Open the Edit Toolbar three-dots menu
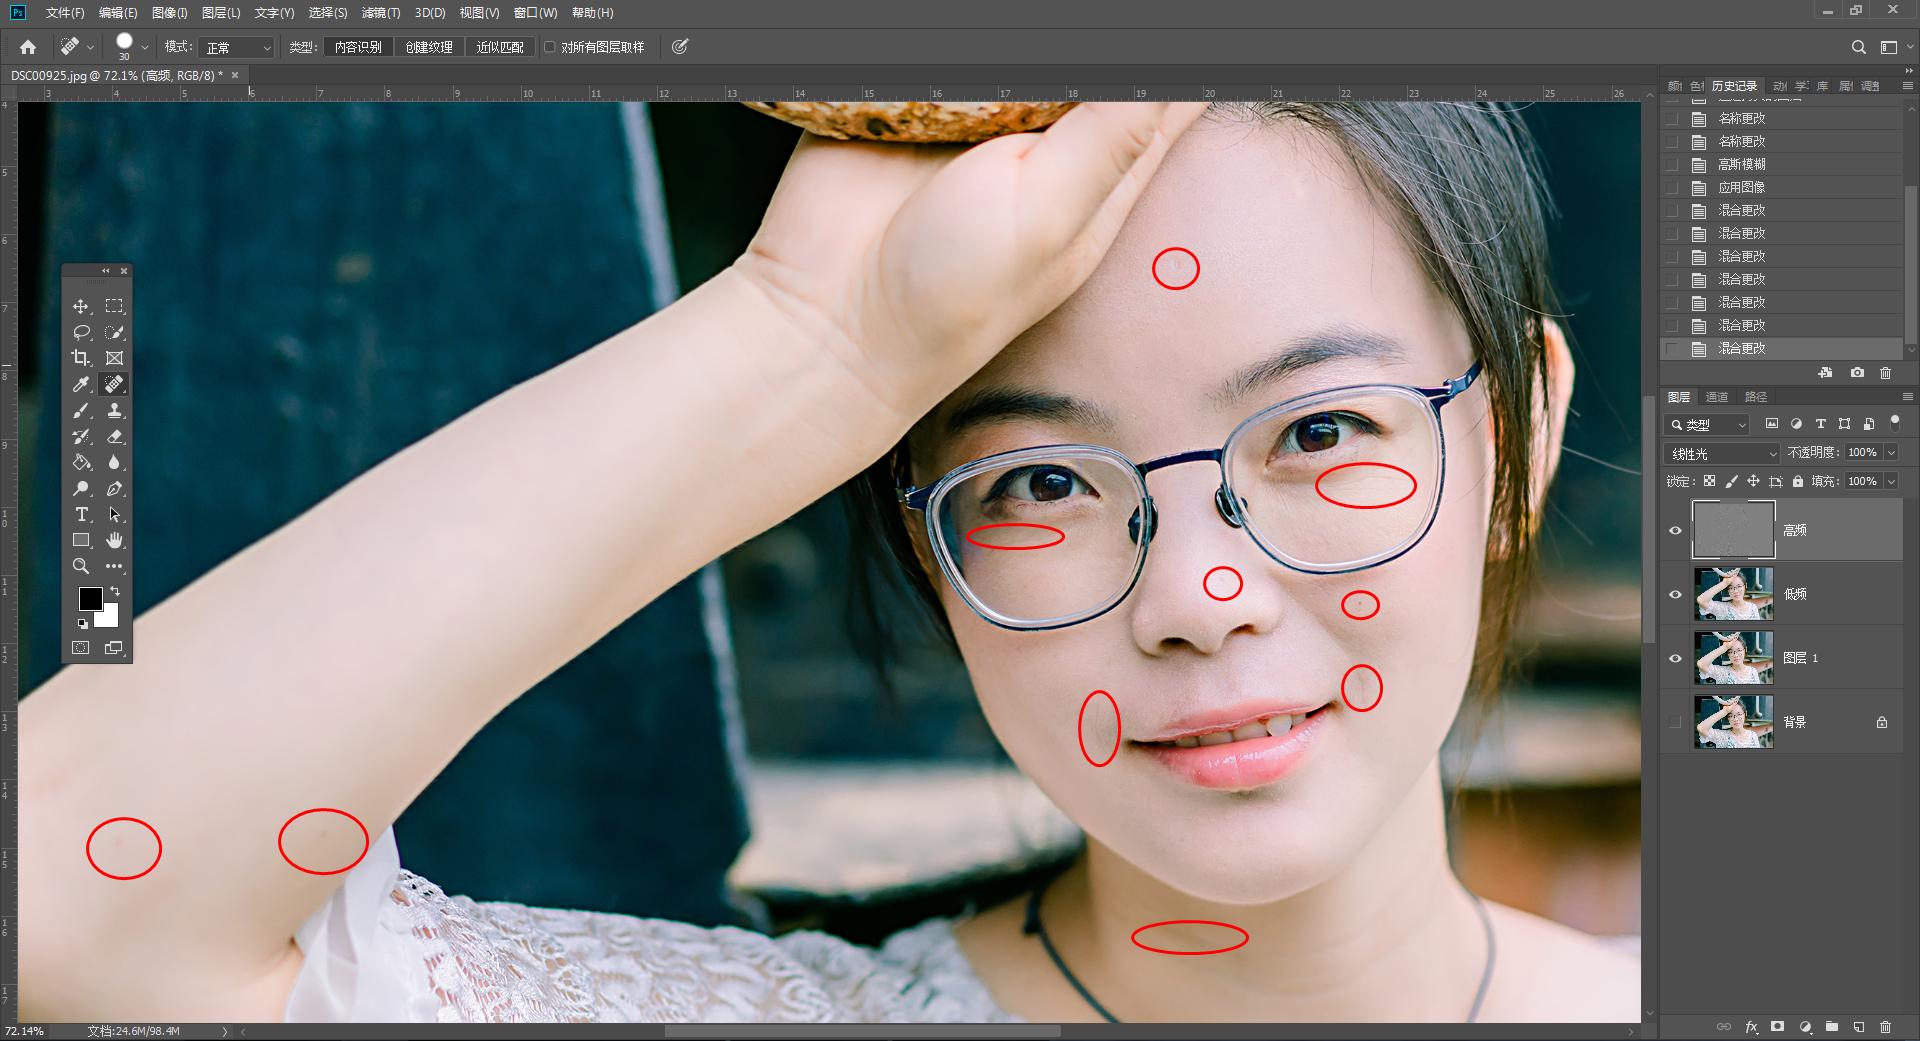The image size is (1920, 1041). [115, 566]
